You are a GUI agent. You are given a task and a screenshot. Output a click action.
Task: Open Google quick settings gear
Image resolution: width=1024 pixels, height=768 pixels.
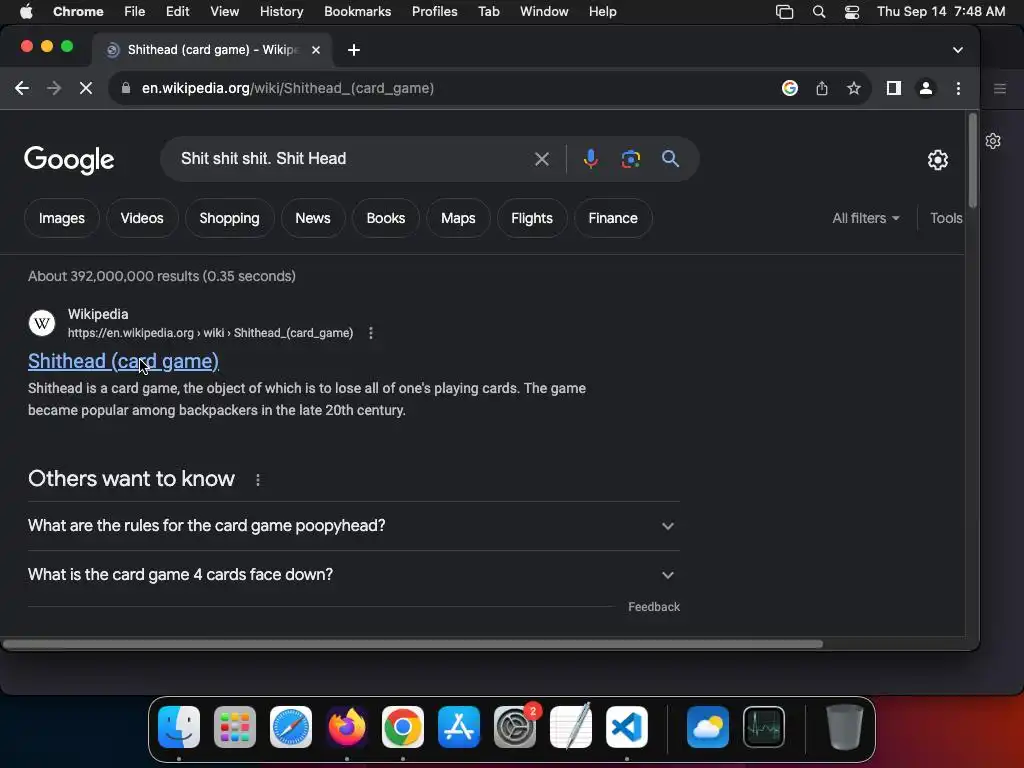tap(937, 159)
